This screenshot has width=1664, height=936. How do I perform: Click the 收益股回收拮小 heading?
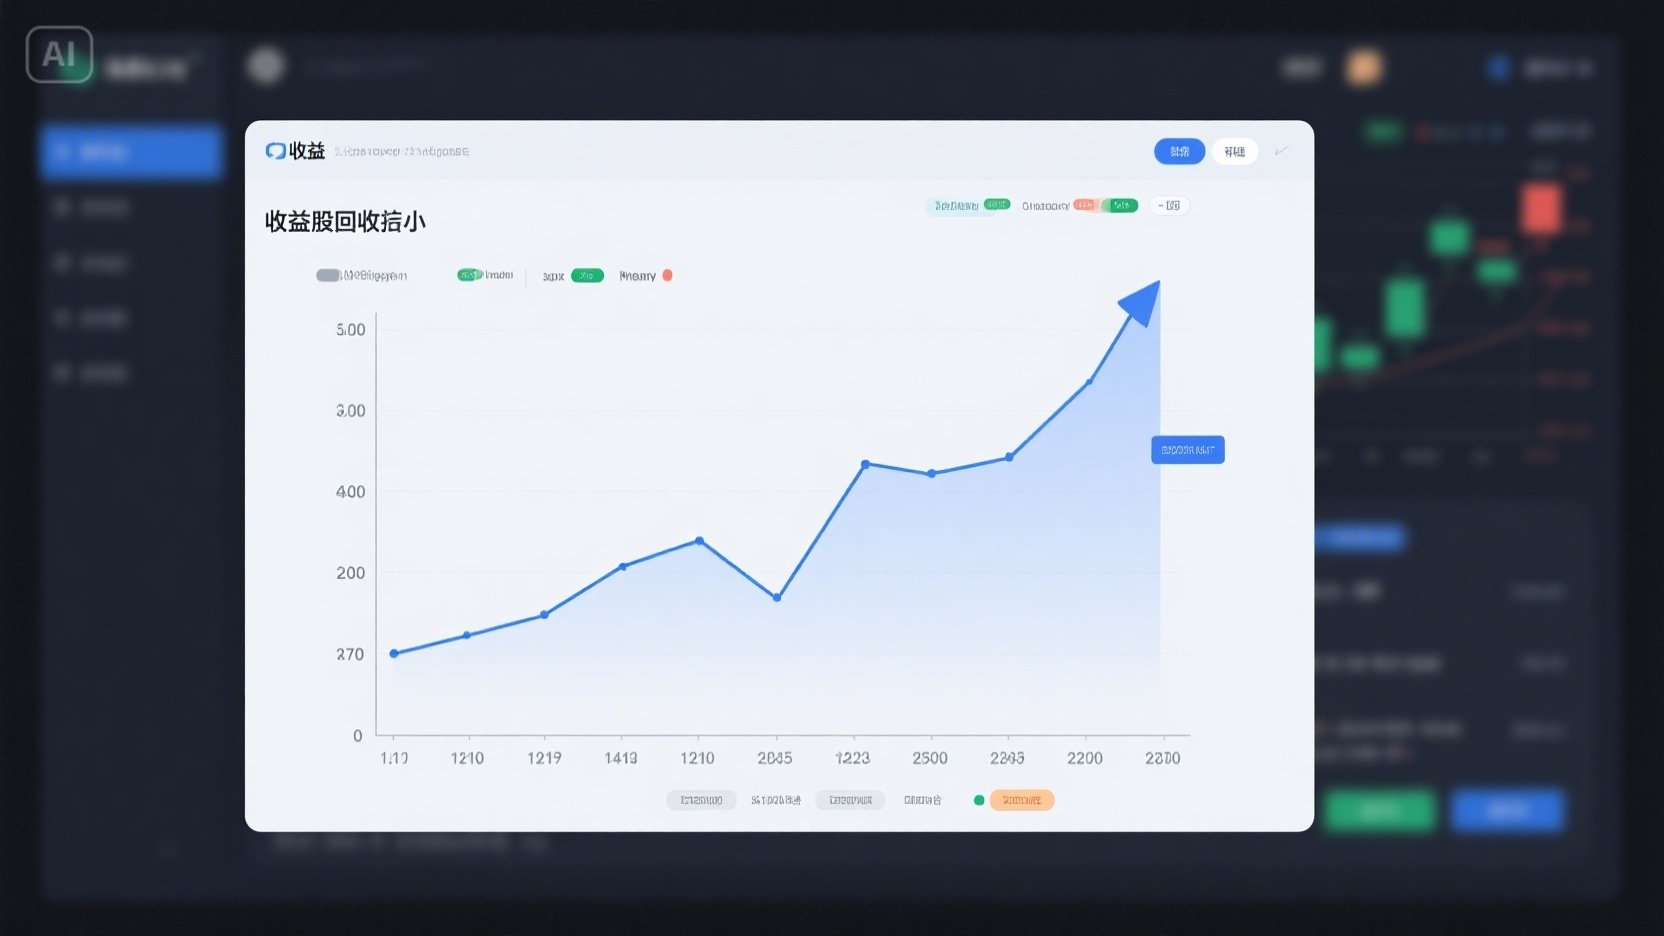coord(345,221)
